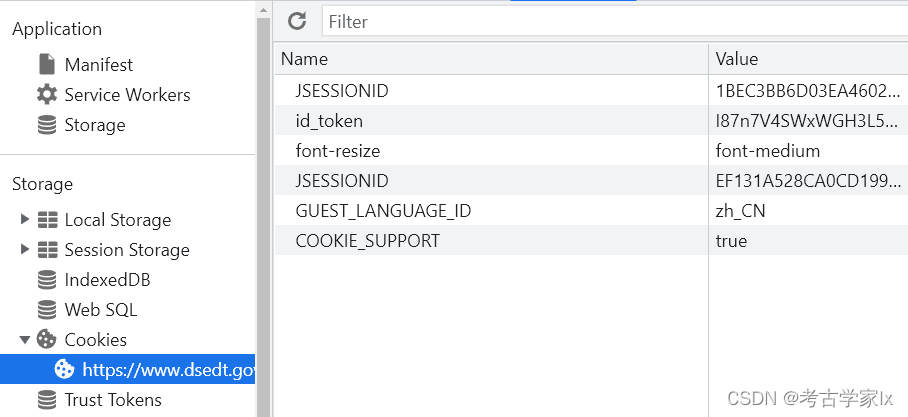
Task: Click the refresh cookies icon
Action: point(297,21)
